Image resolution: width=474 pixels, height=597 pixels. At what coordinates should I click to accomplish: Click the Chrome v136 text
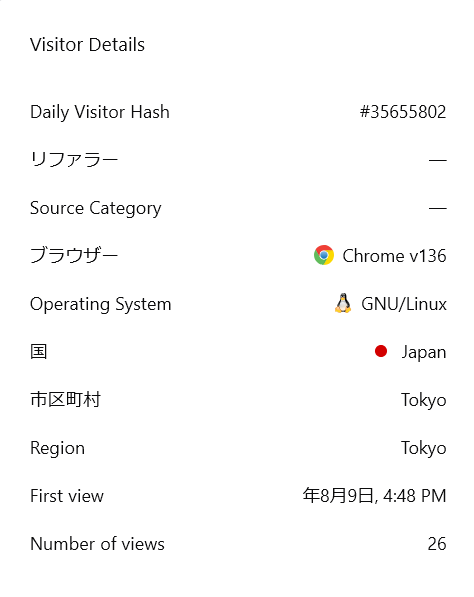(x=394, y=256)
